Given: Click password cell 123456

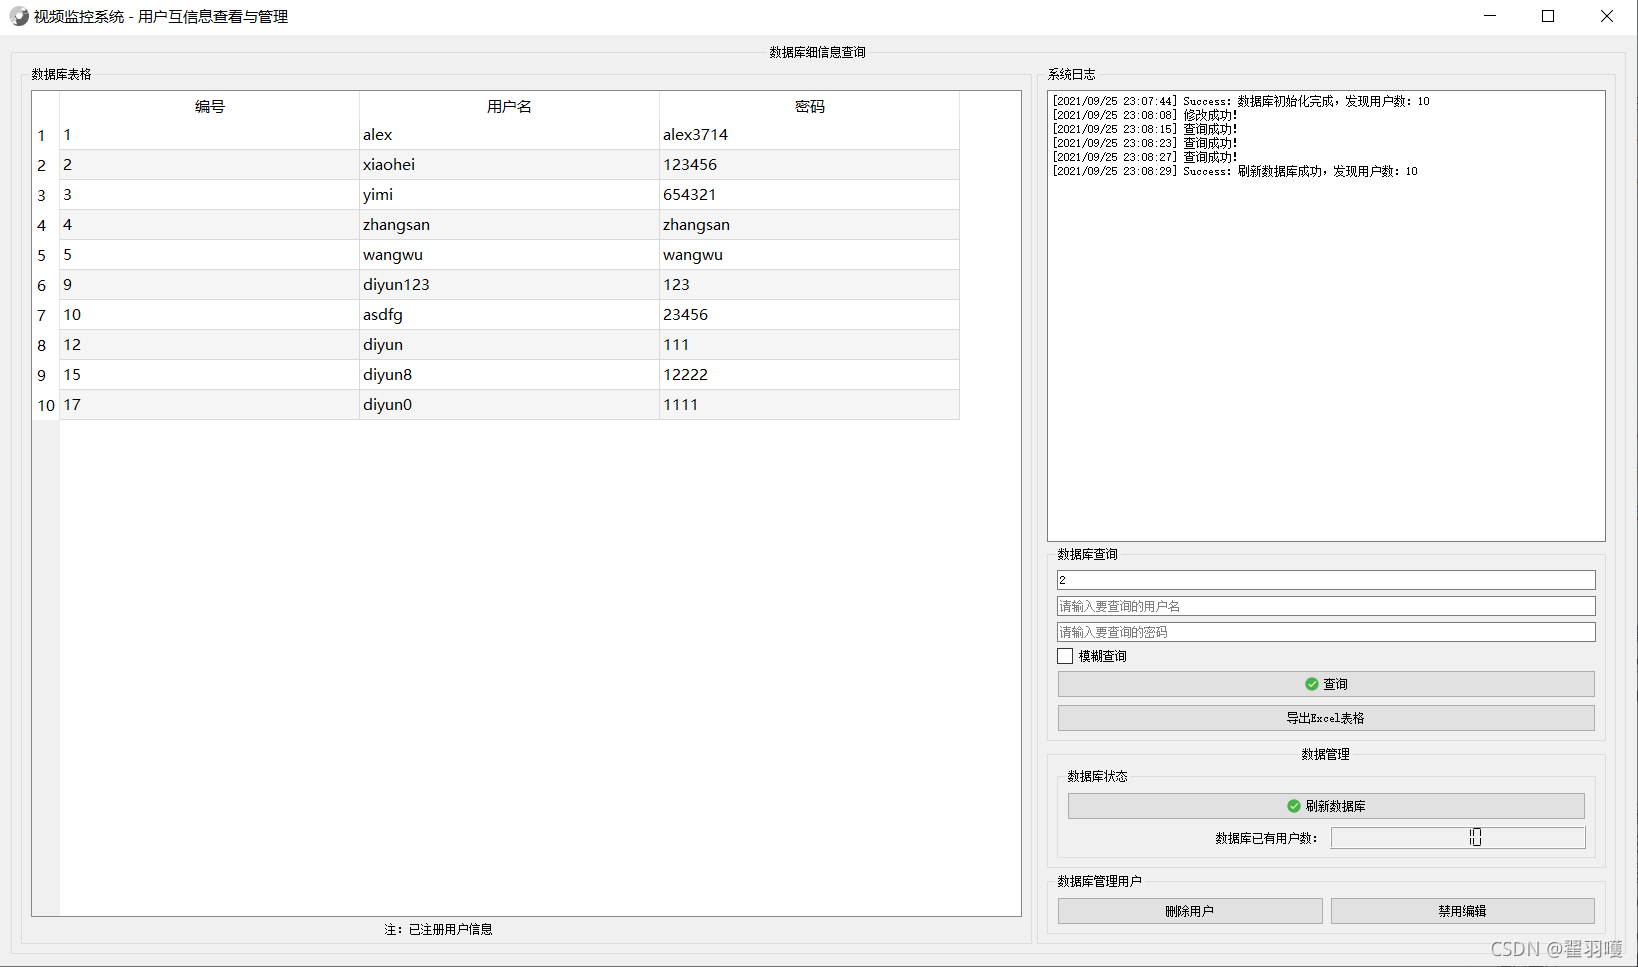Looking at the screenshot, I should tap(810, 165).
